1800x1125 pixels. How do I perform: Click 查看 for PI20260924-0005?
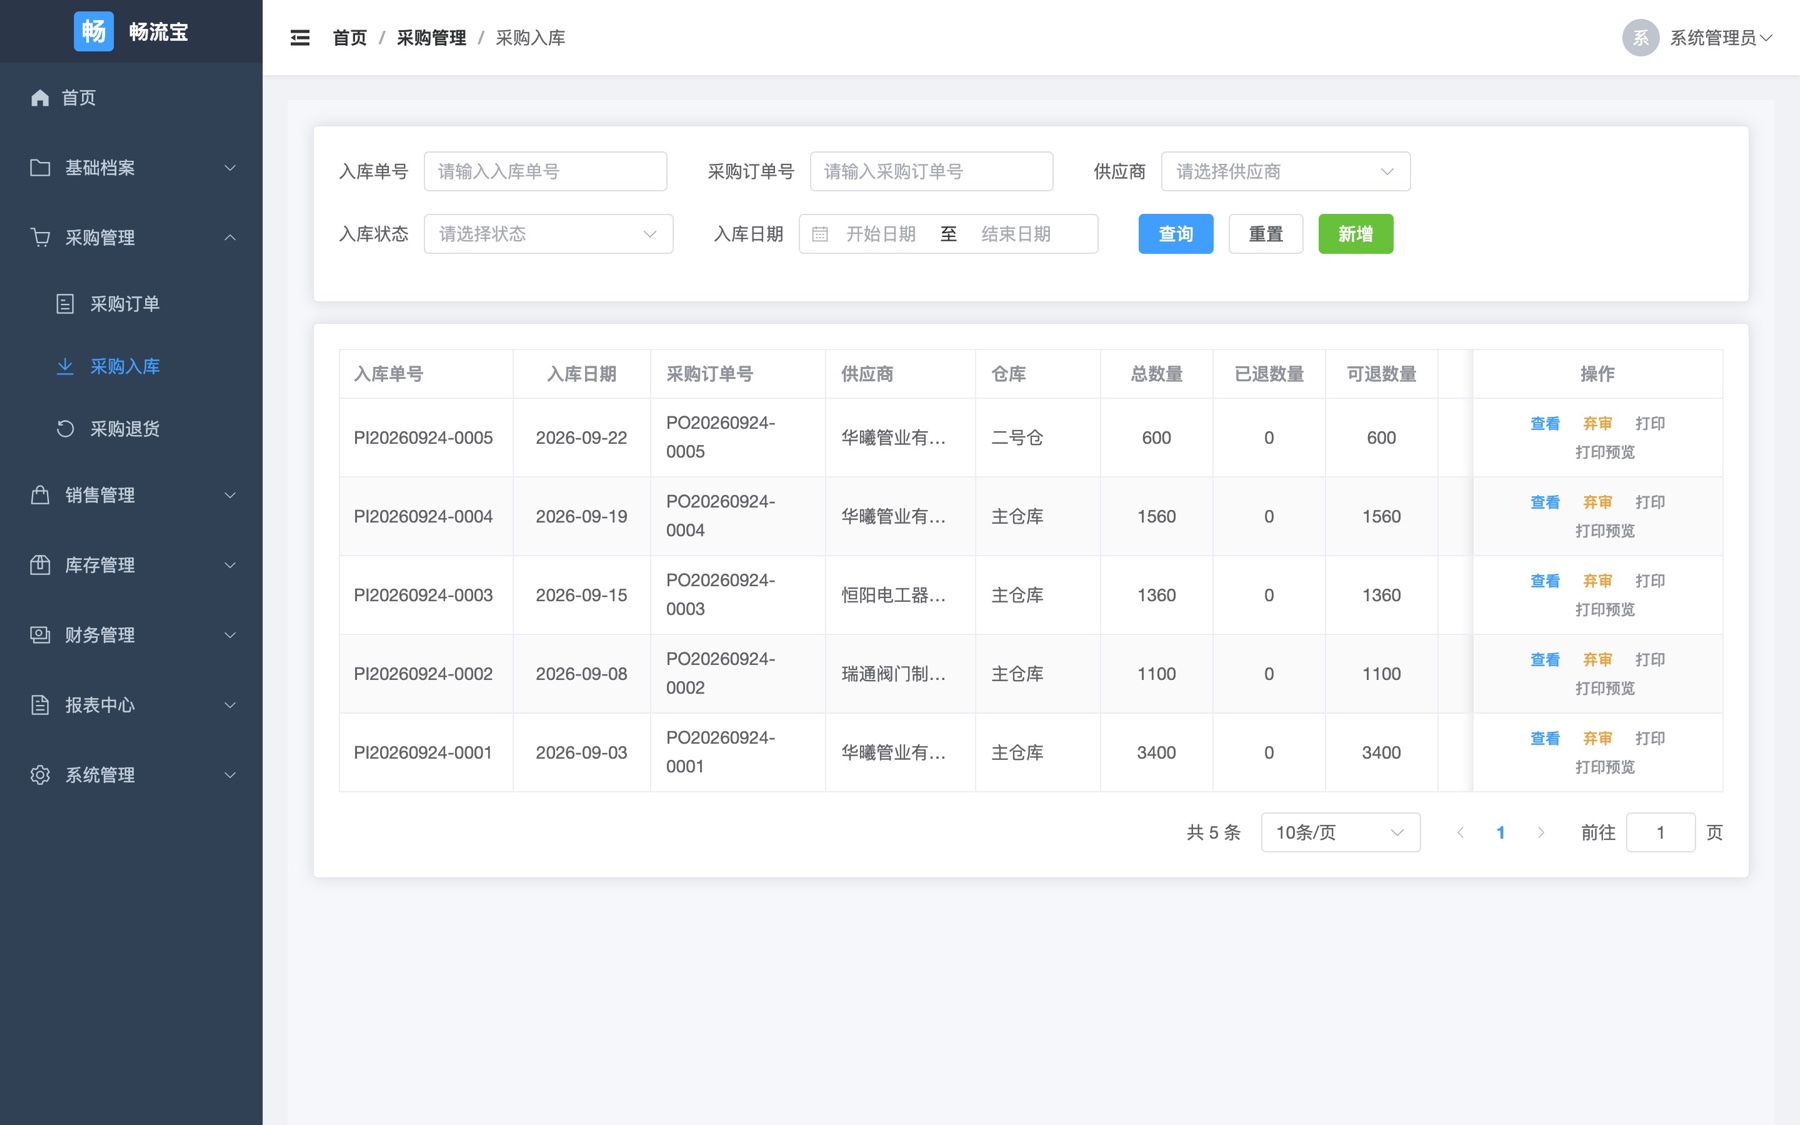pyautogui.click(x=1545, y=424)
